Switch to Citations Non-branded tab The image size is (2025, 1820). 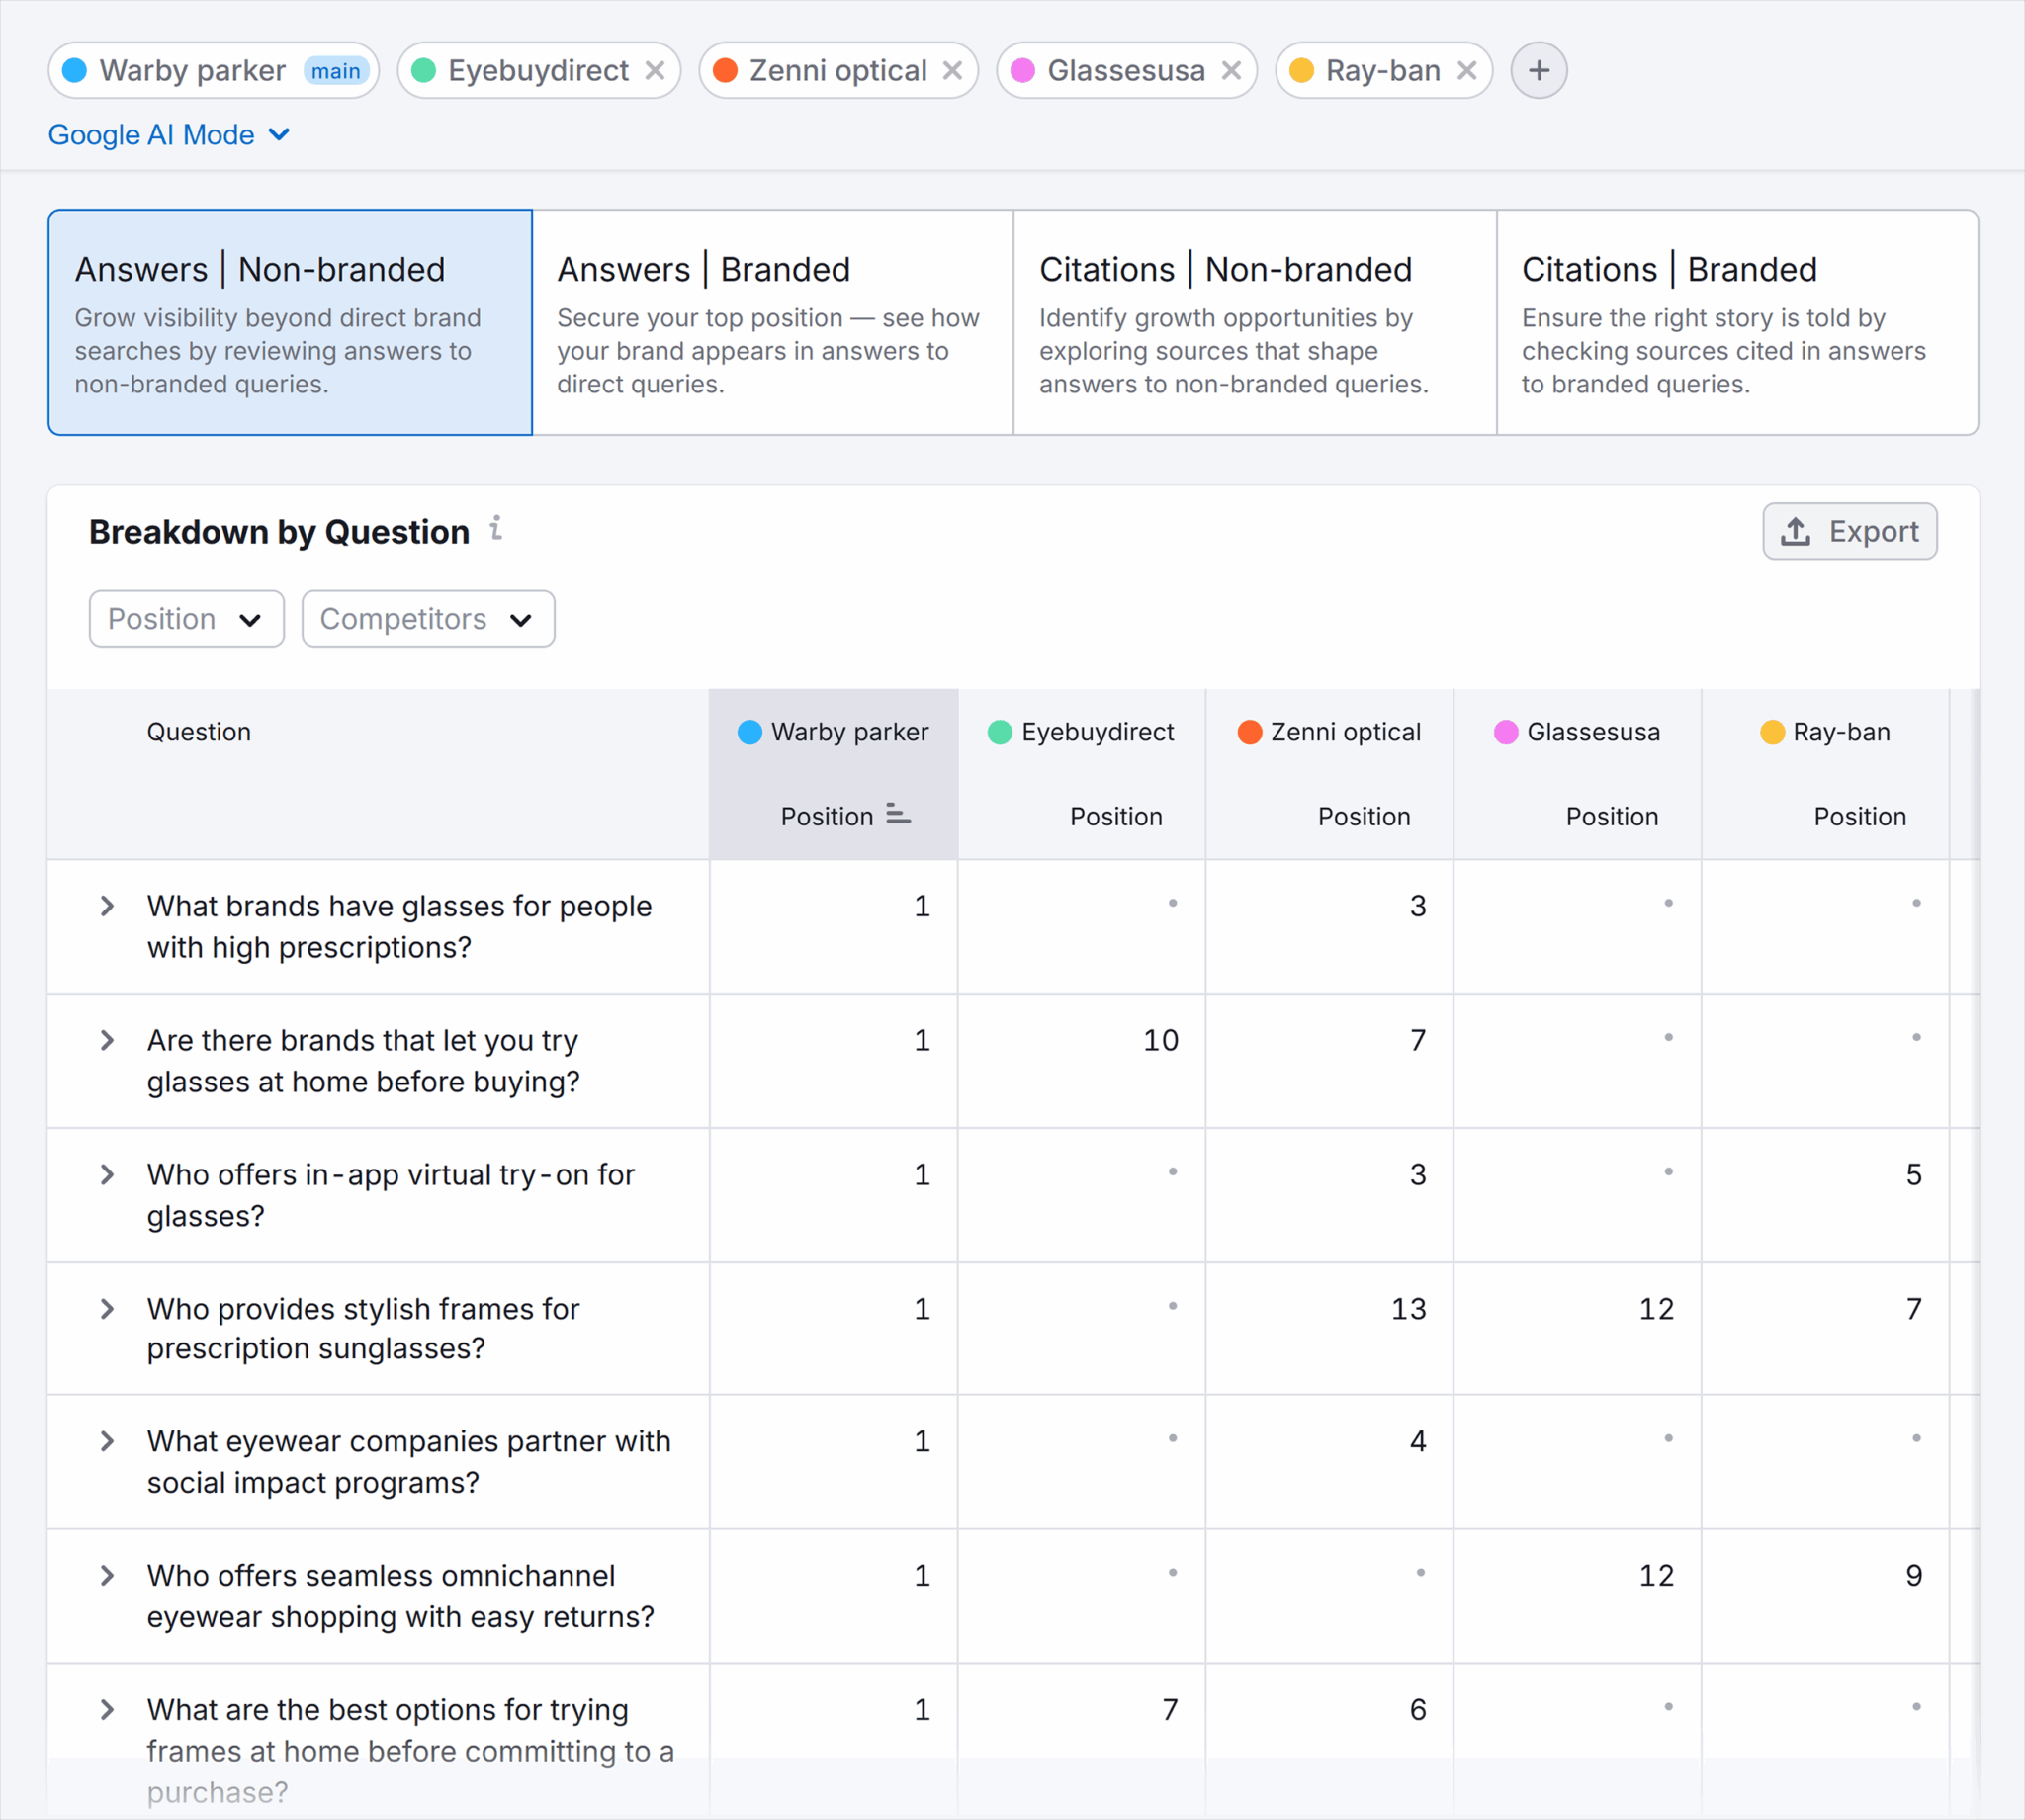click(1255, 322)
